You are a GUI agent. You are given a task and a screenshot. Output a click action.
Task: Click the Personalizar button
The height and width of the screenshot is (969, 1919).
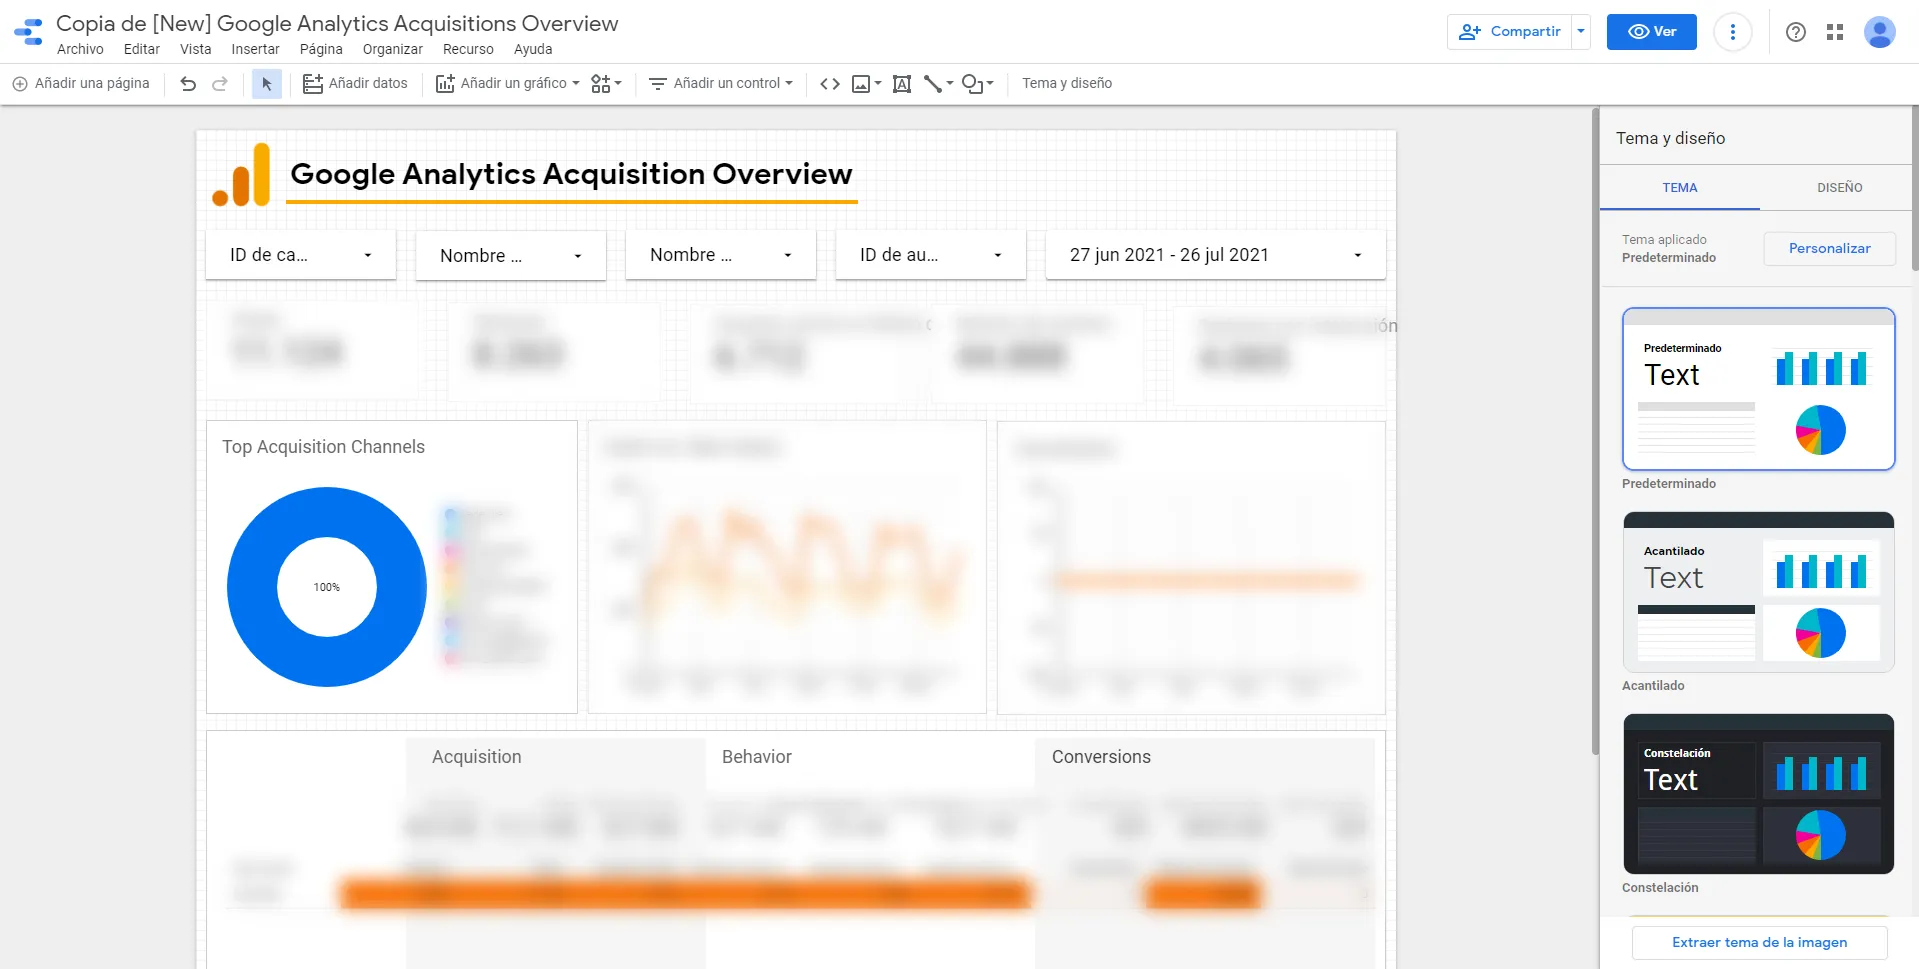[x=1829, y=249]
